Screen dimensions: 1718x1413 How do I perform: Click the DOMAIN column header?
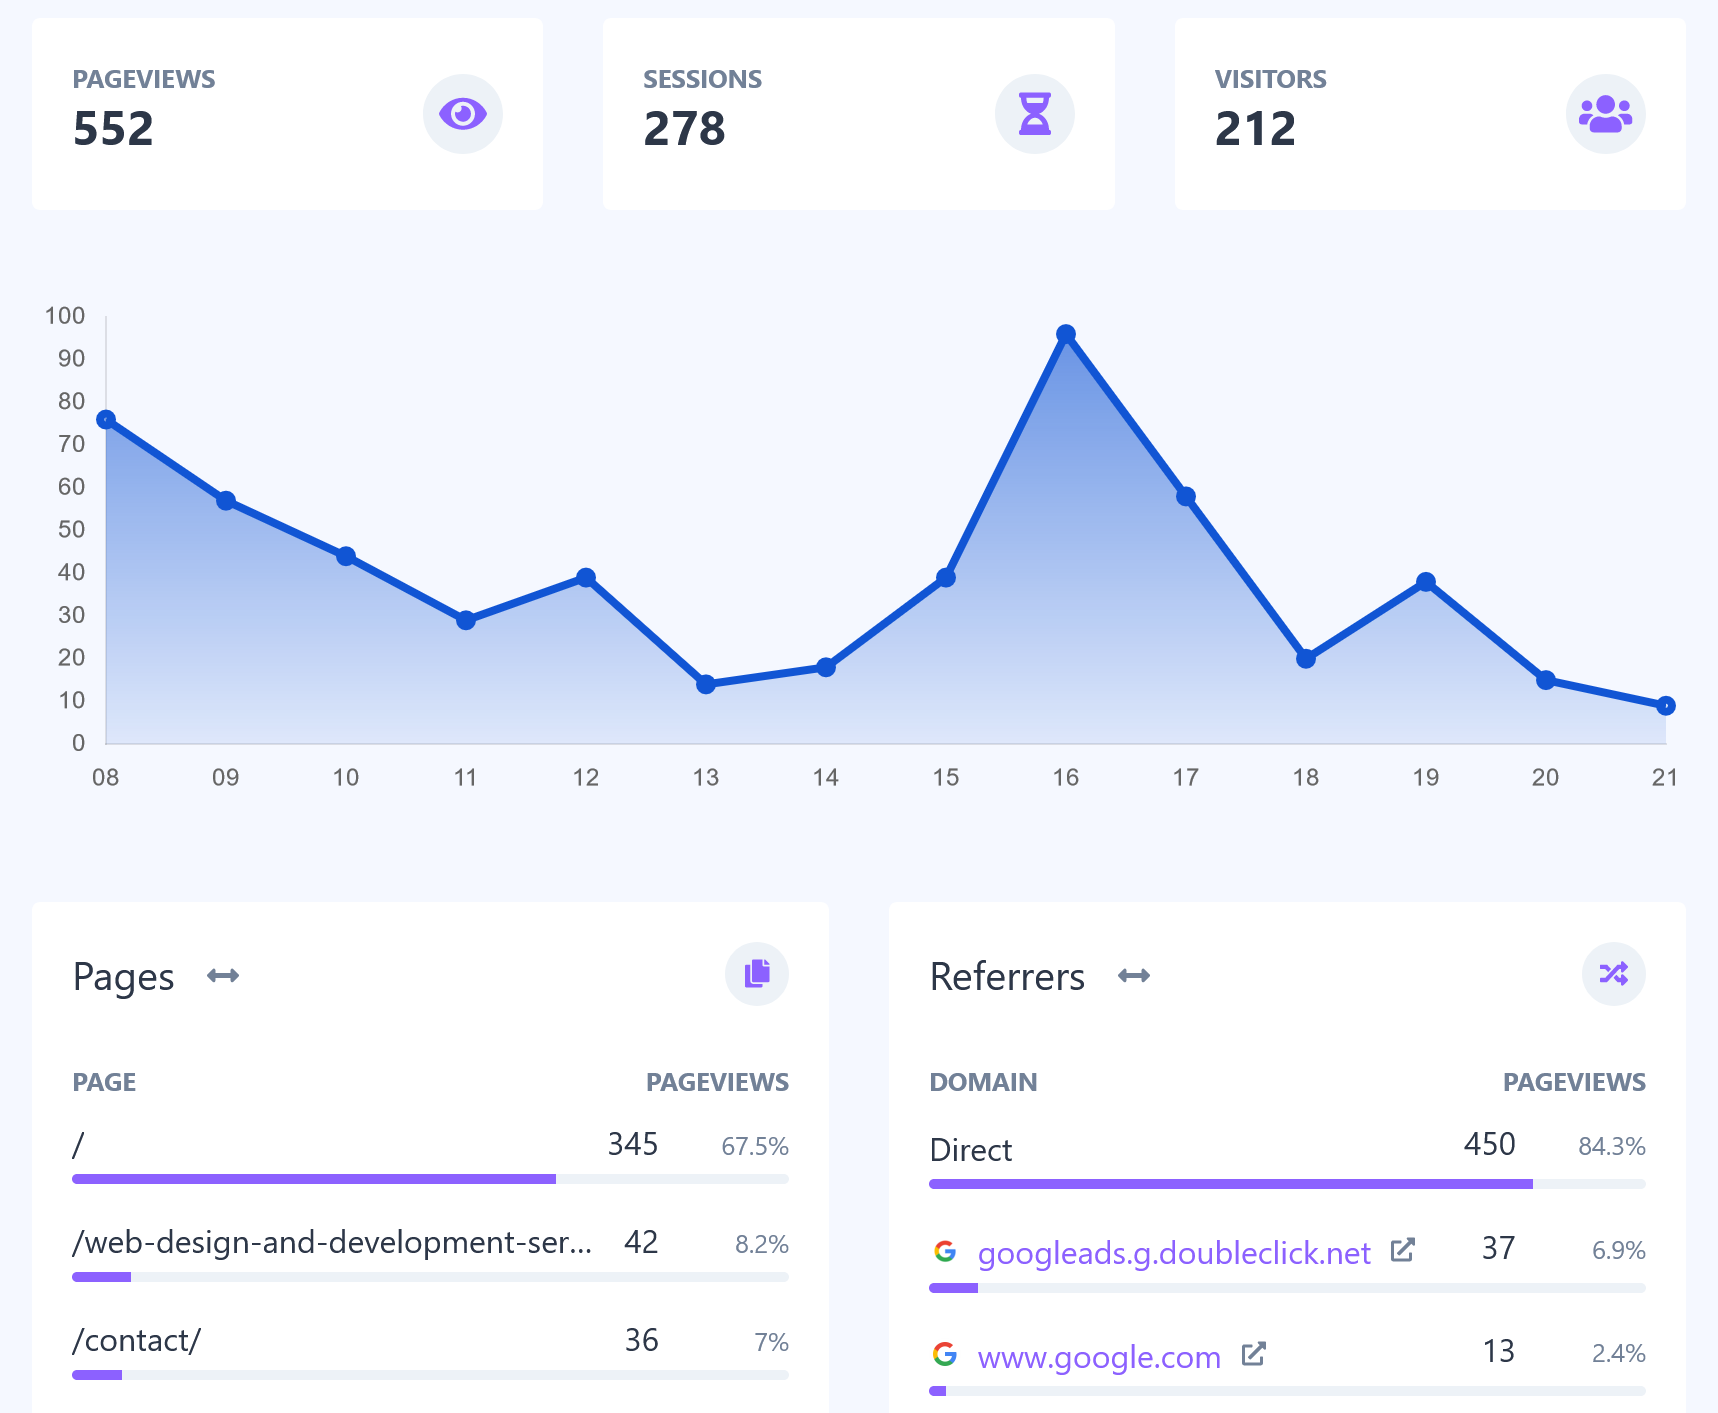(x=983, y=1082)
